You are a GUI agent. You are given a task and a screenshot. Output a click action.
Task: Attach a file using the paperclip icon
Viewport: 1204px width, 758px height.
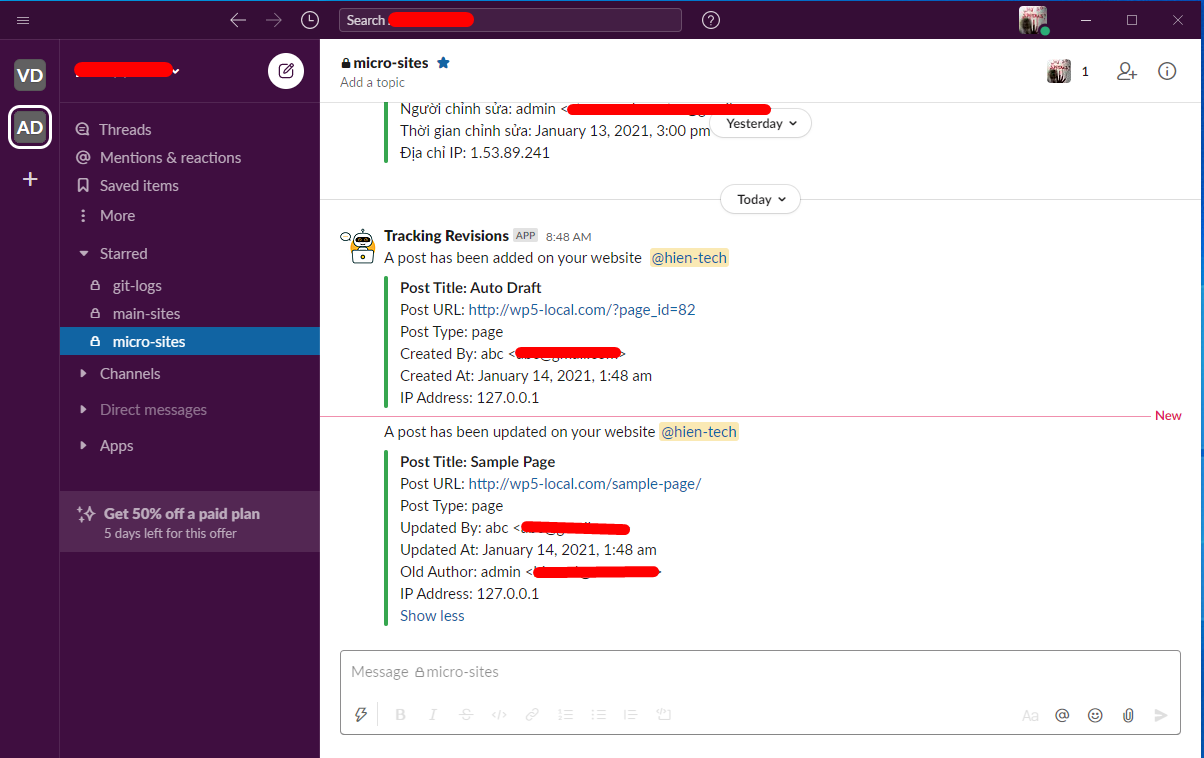point(1128,715)
